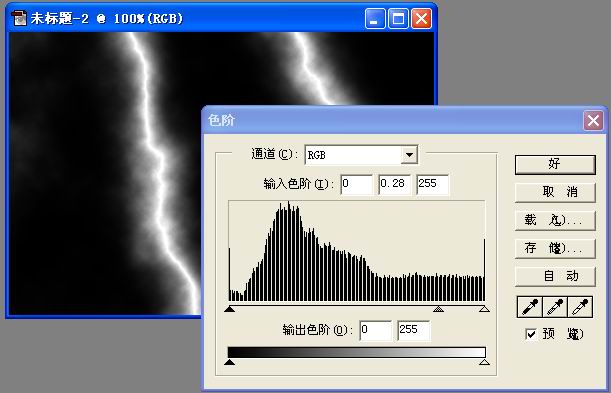Click the 自动 auto button
The width and height of the screenshot is (611, 393).
[555, 277]
